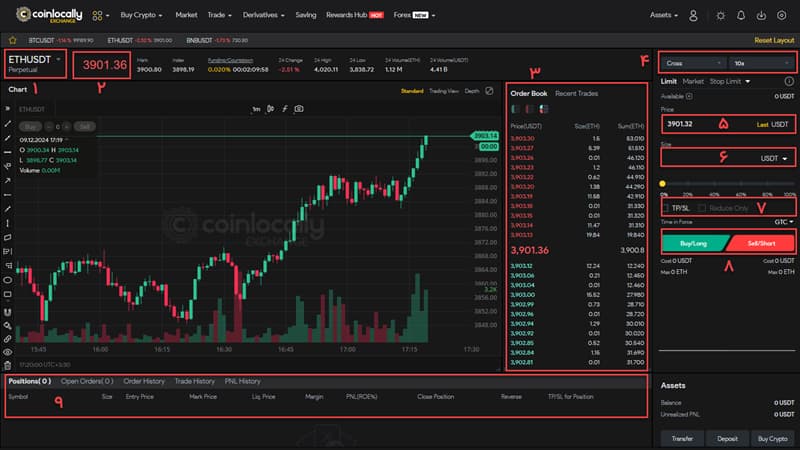This screenshot has height=450, width=800.
Task: Open the Market menu item
Action: (186, 15)
